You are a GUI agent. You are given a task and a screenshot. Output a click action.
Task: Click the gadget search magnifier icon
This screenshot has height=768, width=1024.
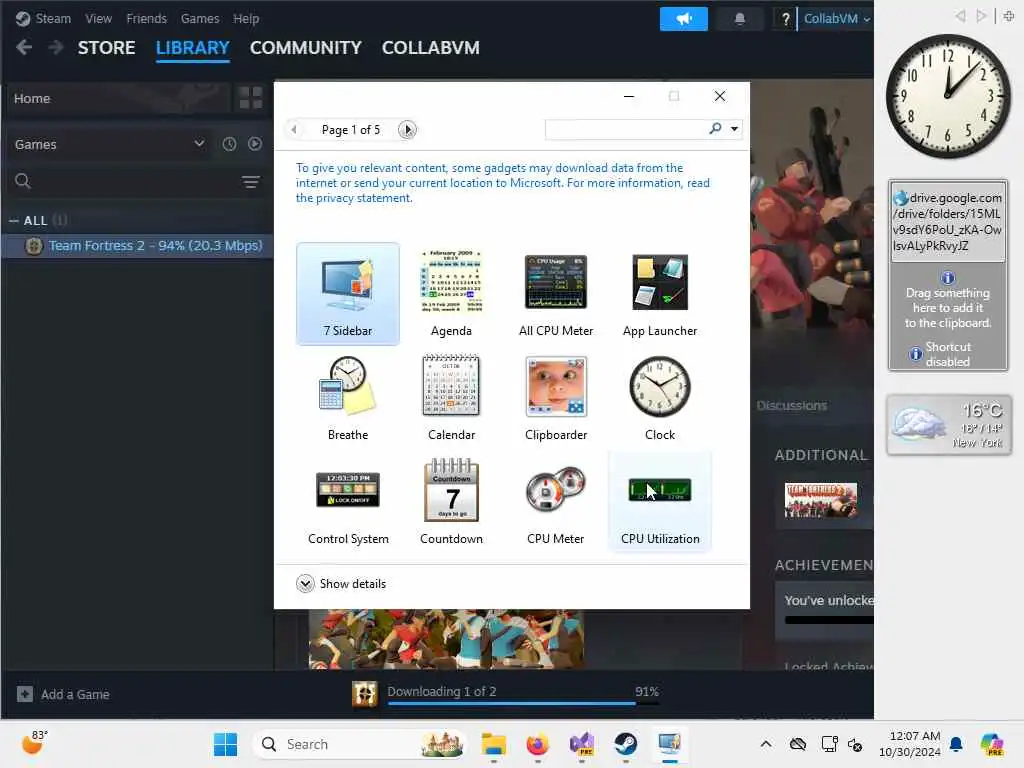pos(715,129)
